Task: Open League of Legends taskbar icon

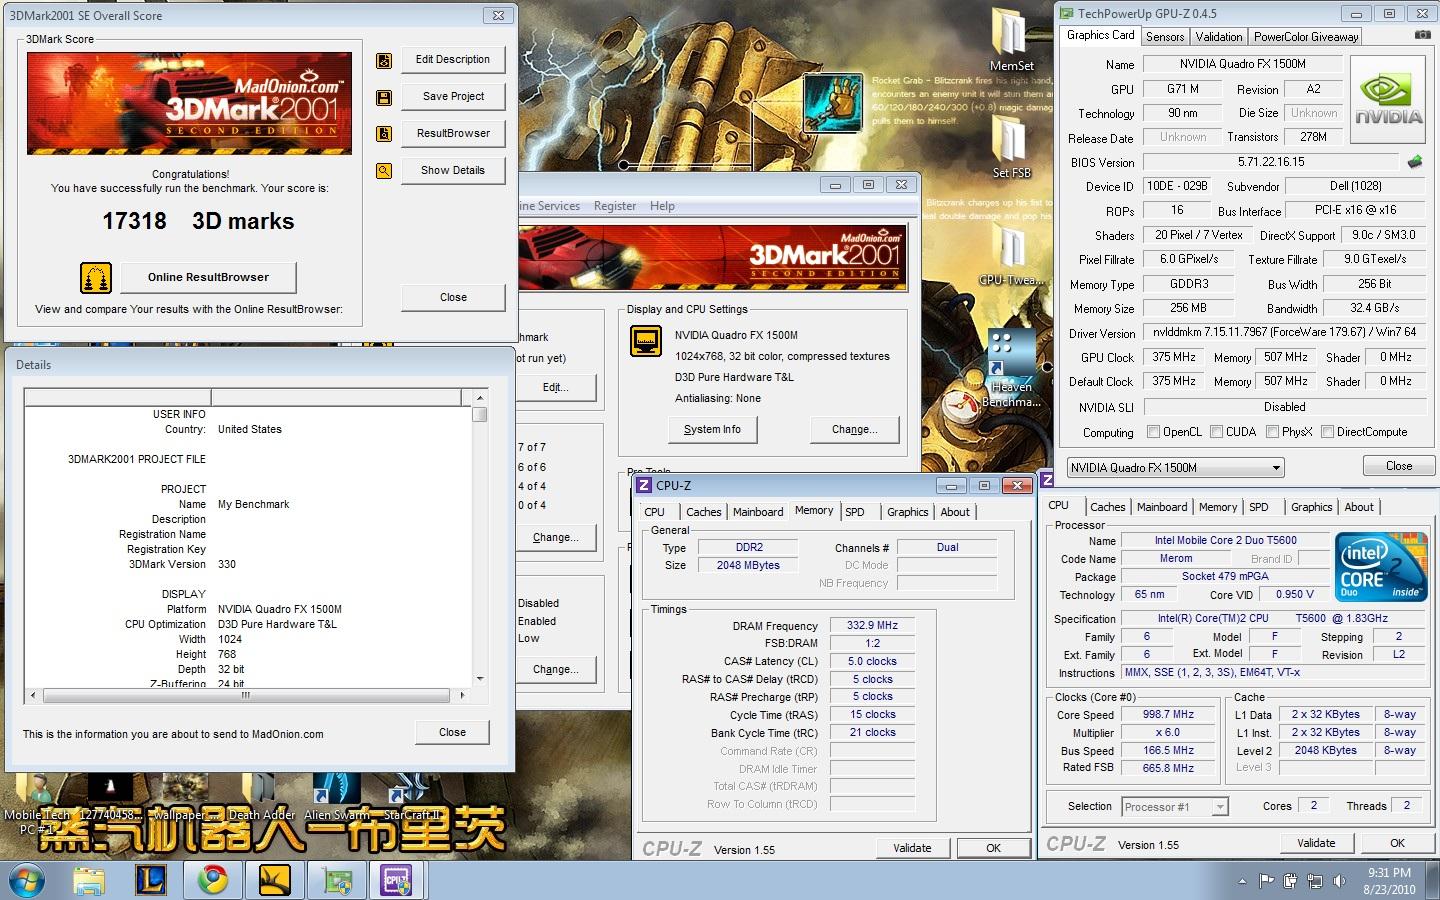Action: (151, 881)
